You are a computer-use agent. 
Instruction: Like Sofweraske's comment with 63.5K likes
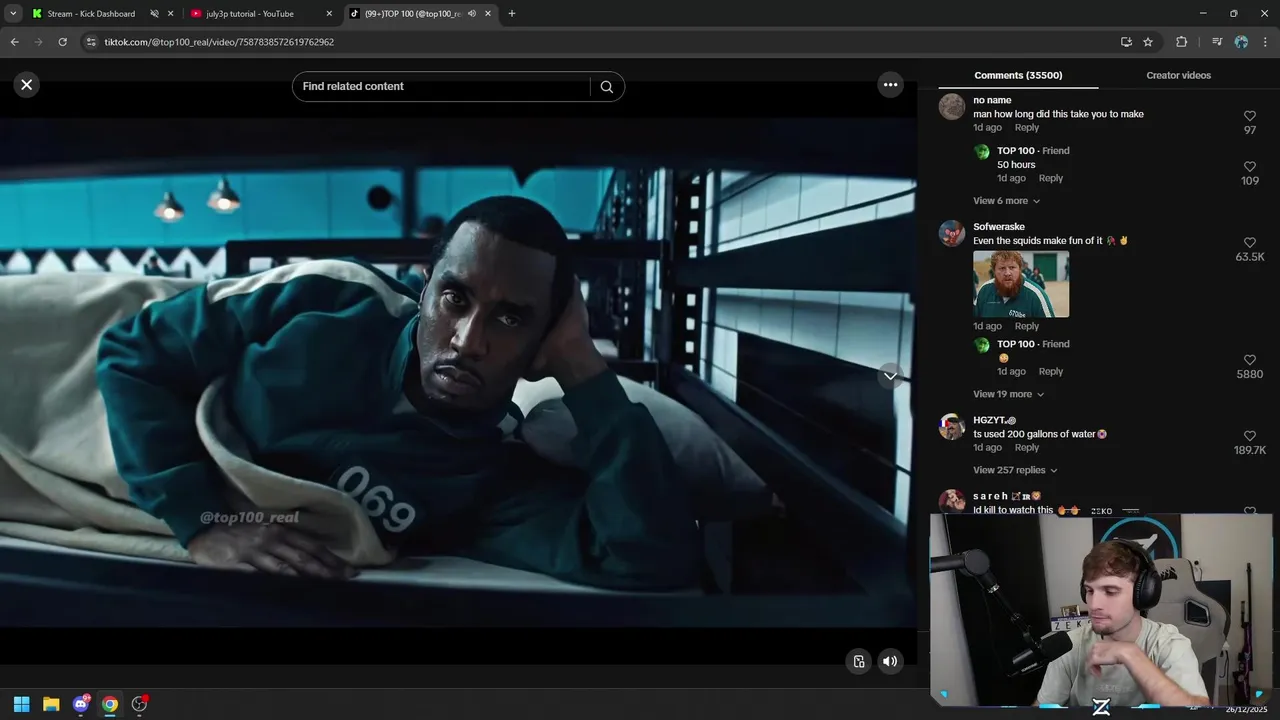tap(1249, 243)
